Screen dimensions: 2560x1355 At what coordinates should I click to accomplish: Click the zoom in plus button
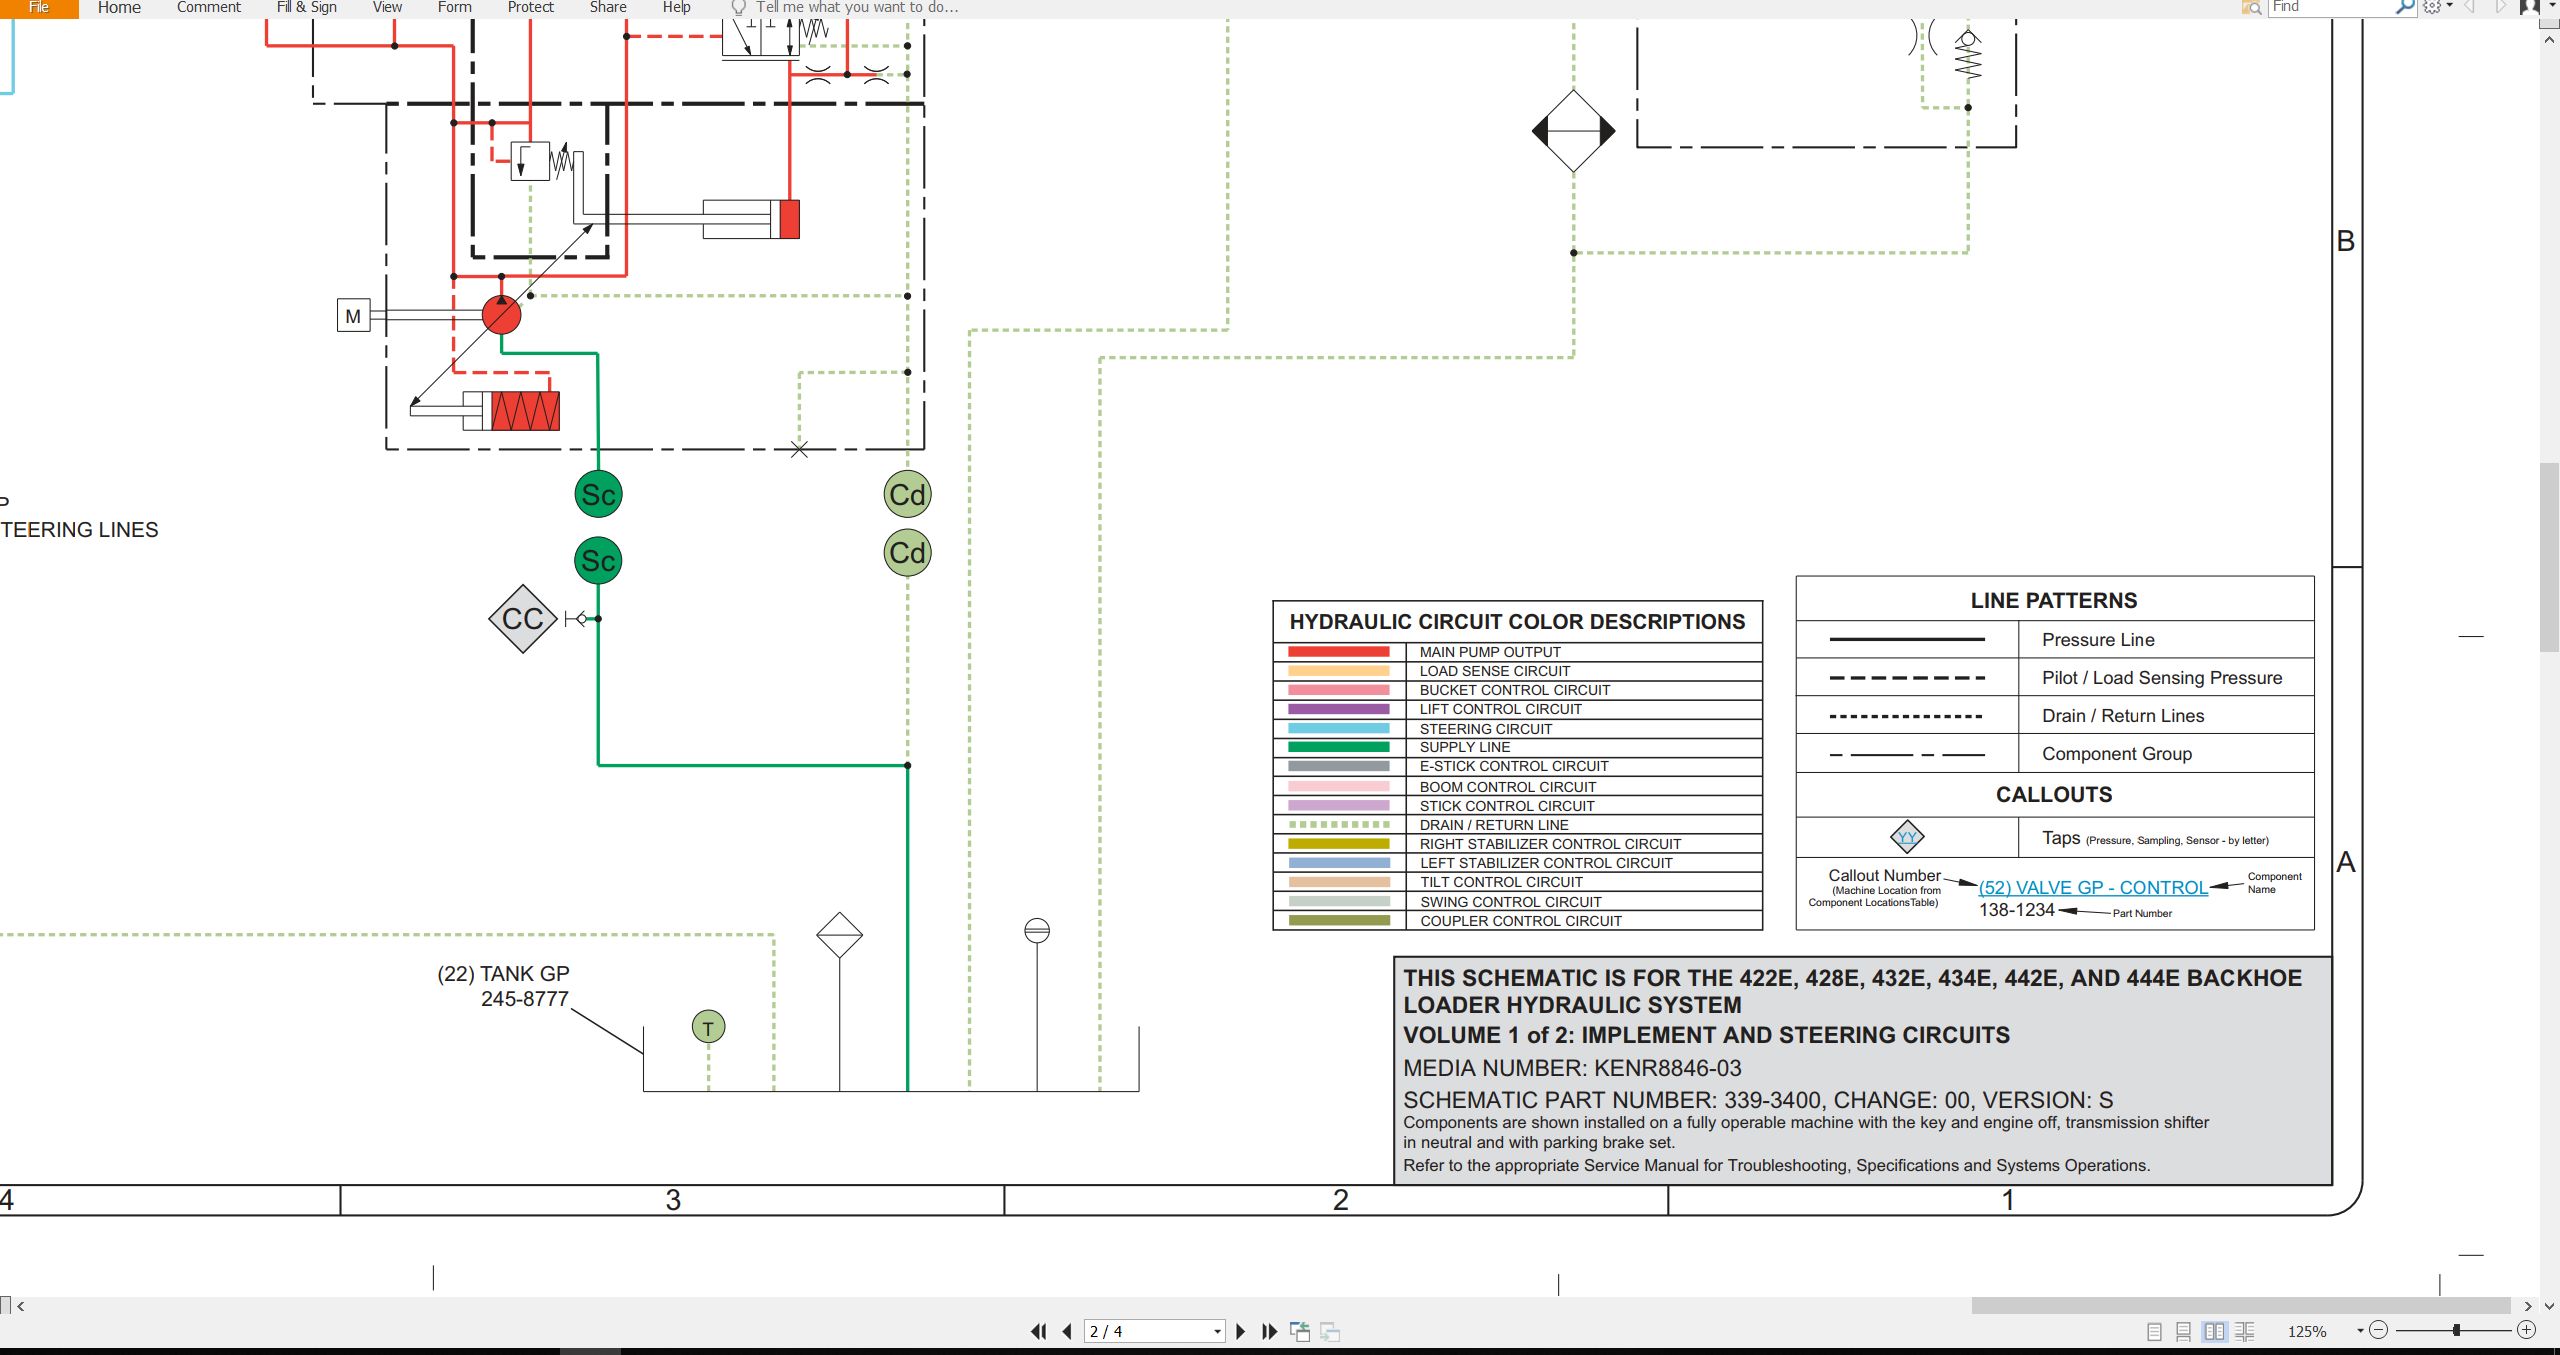pos(2526,1330)
